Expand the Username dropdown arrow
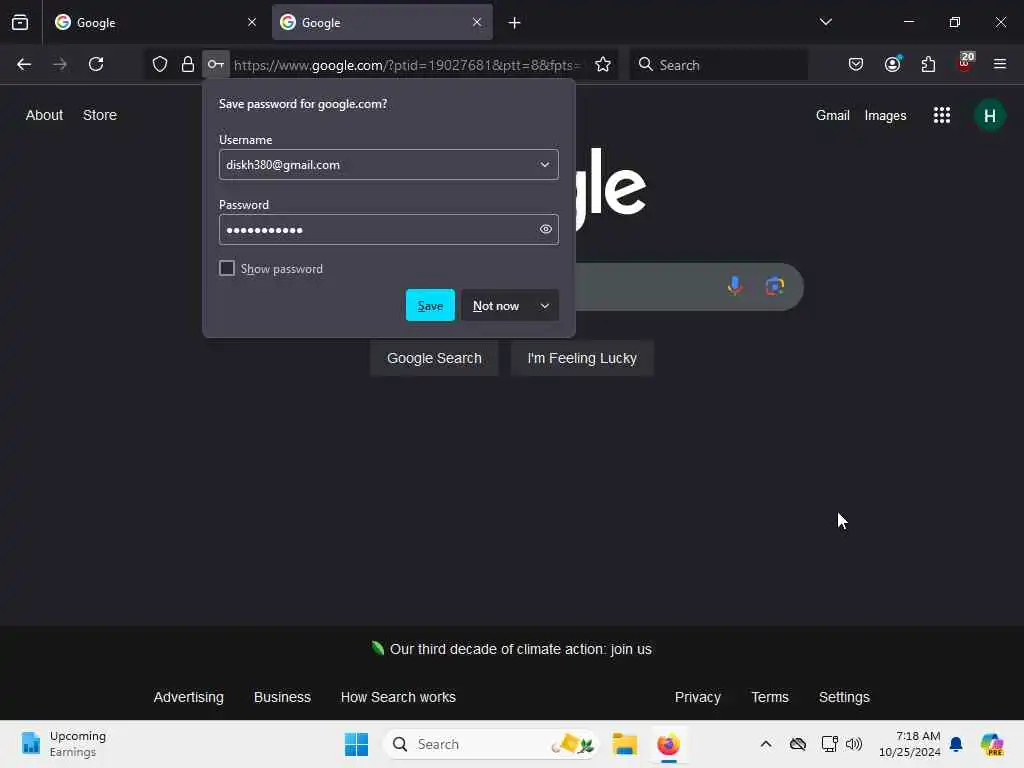The height and width of the screenshot is (768, 1024). coord(544,165)
